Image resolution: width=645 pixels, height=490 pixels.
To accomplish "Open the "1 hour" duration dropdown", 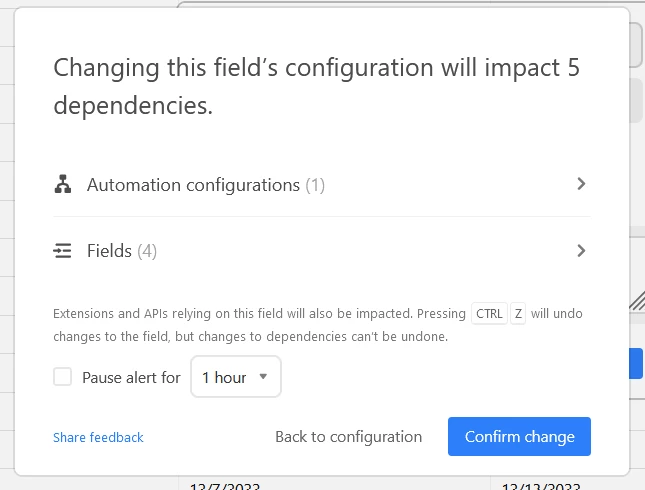I will click(236, 376).
